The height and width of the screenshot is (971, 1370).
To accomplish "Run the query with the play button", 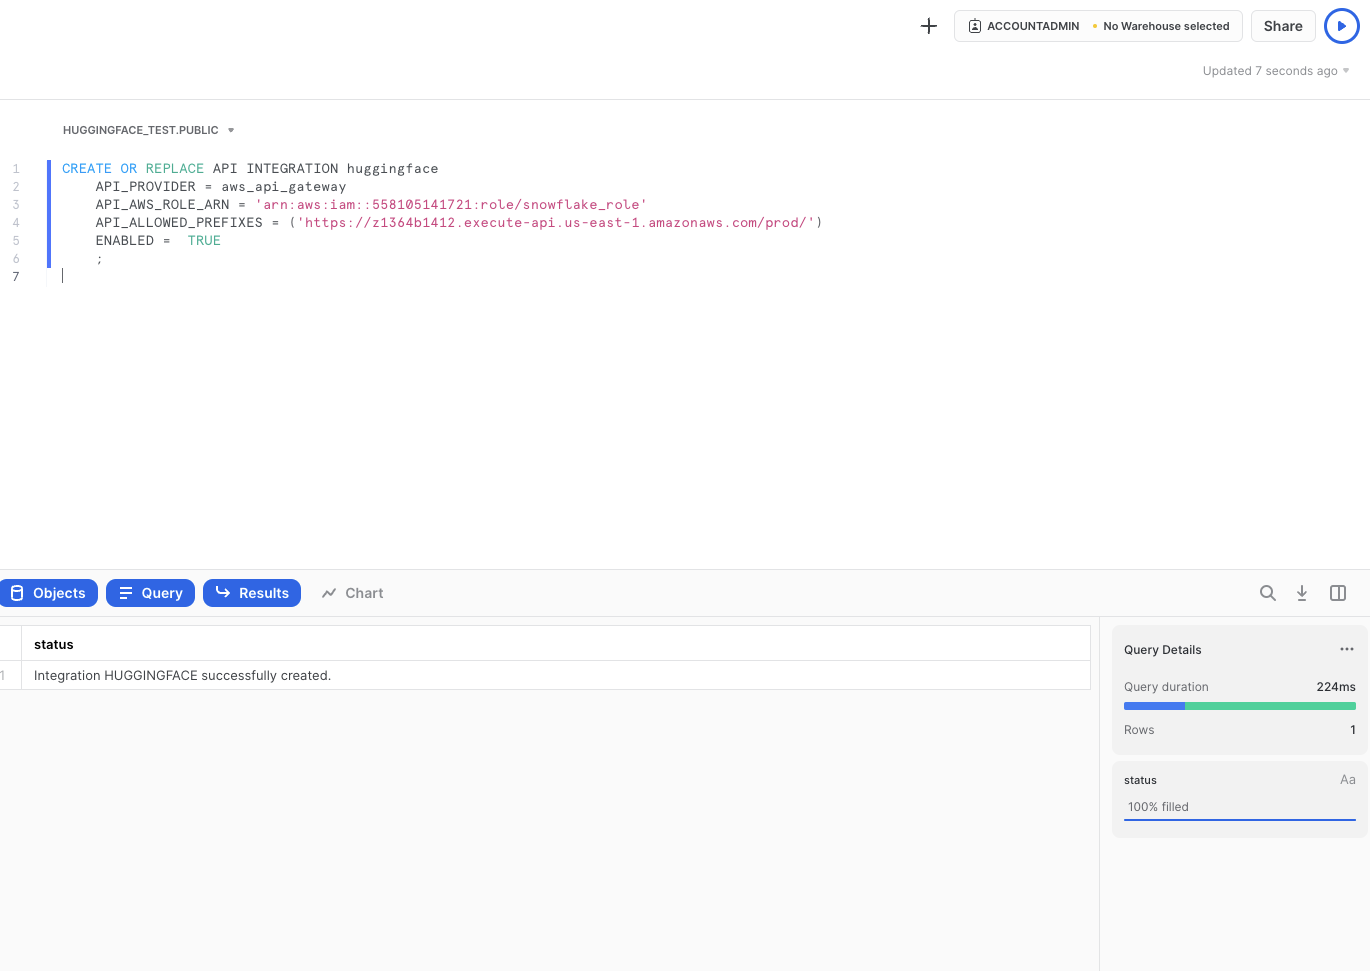I will click(x=1342, y=26).
